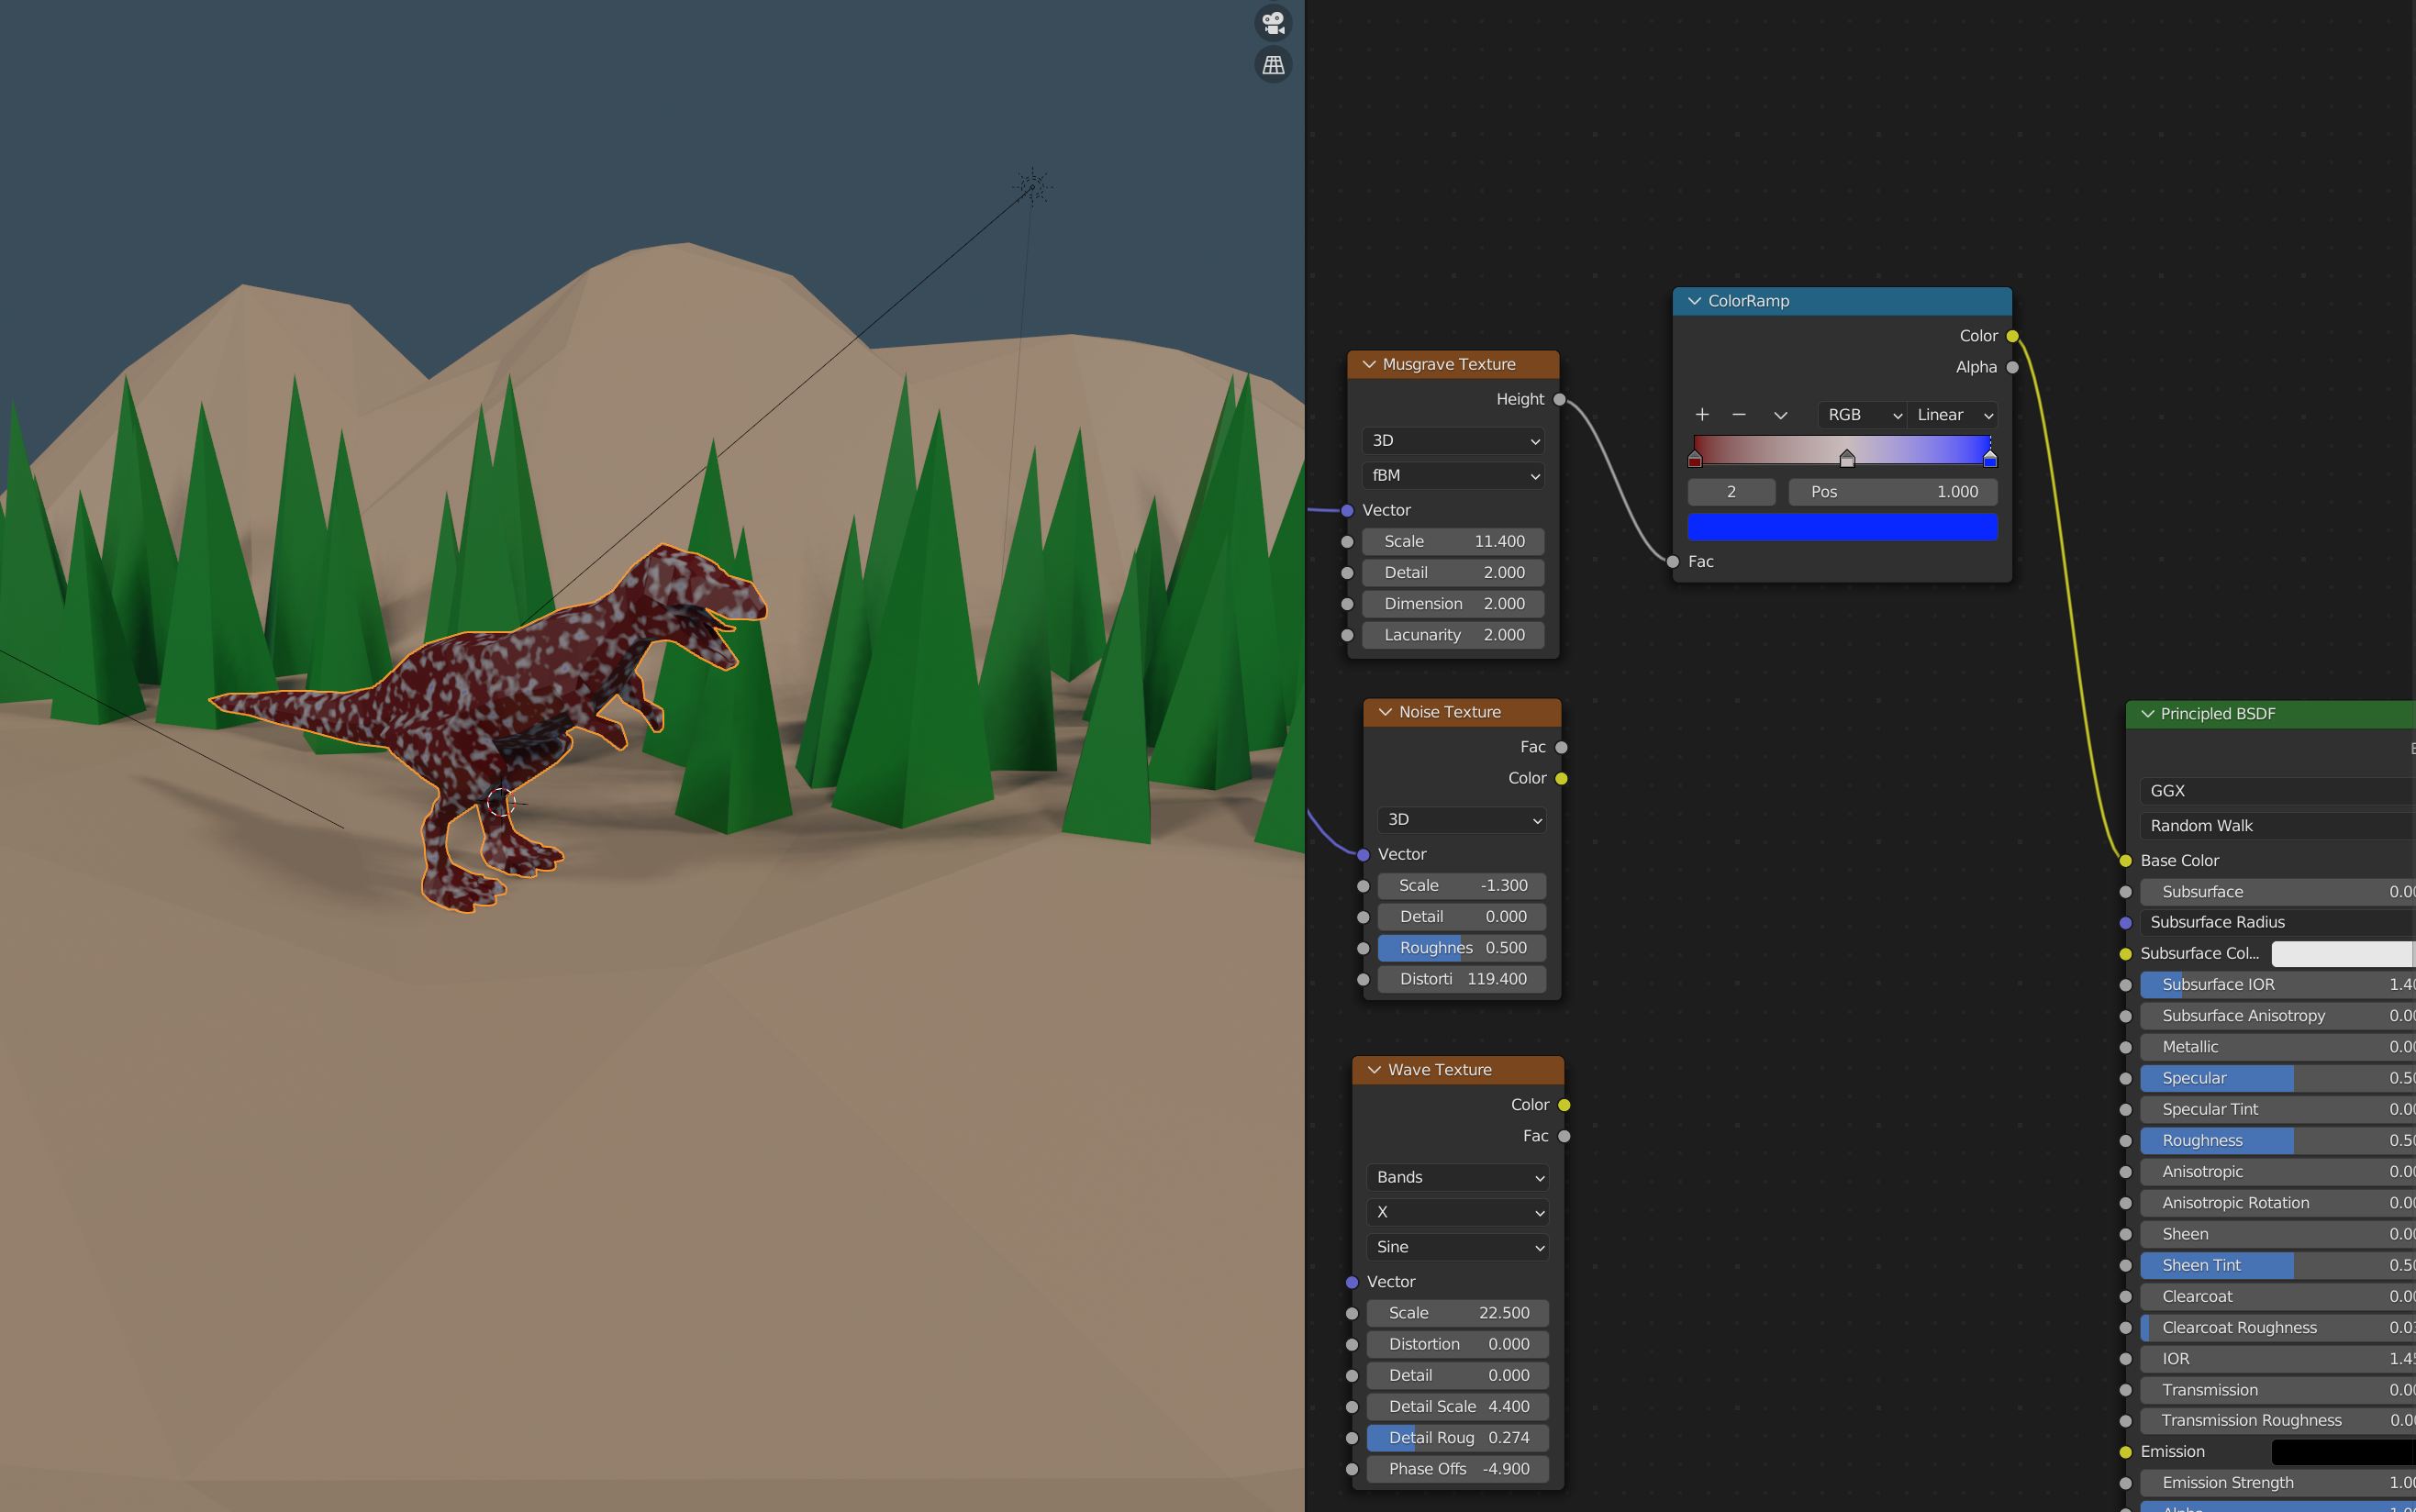Click ColorRamp Color output socket
Image resolution: width=2416 pixels, height=1512 pixels.
click(2012, 336)
